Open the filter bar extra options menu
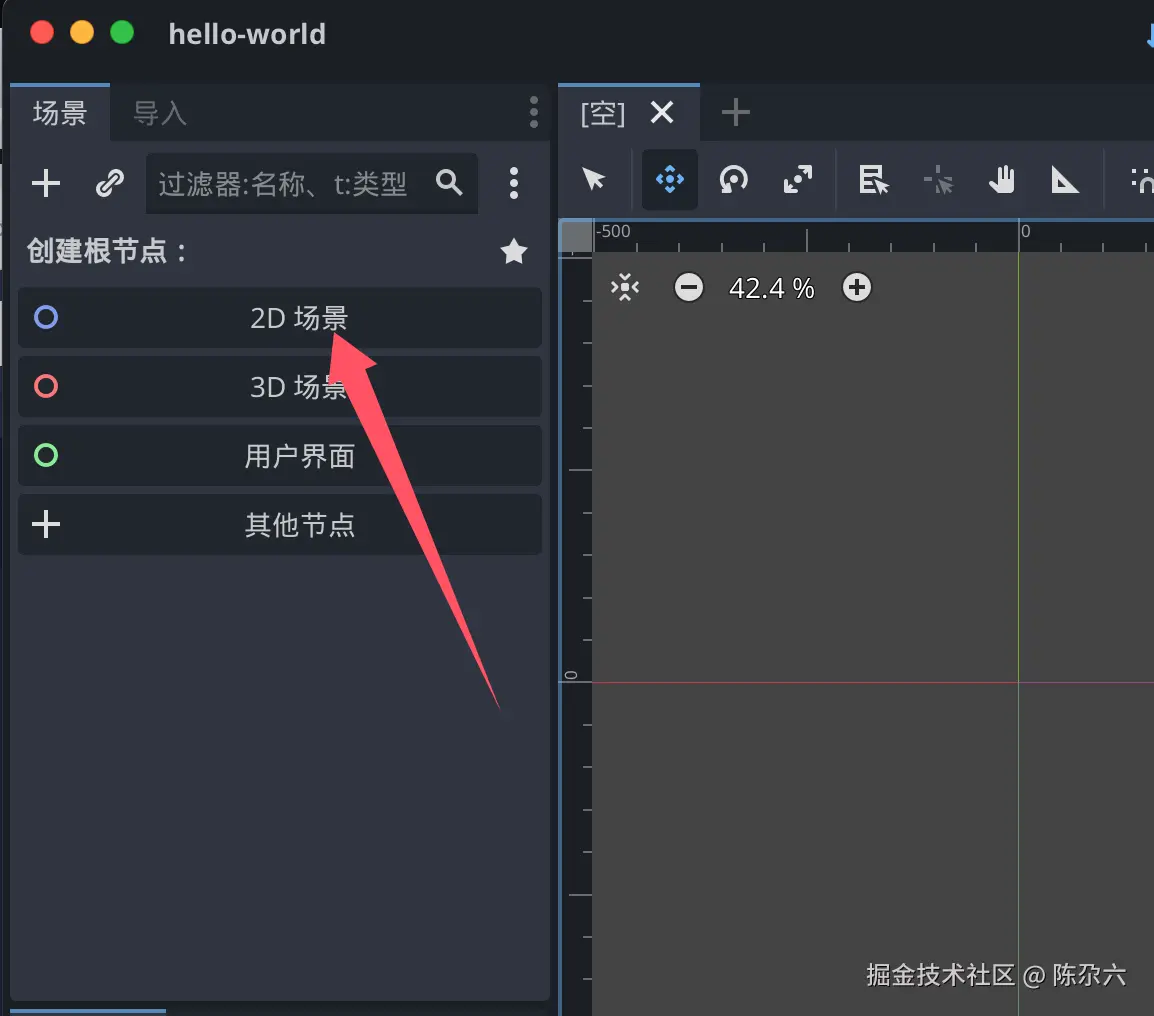The height and width of the screenshot is (1016, 1154). point(514,183)
